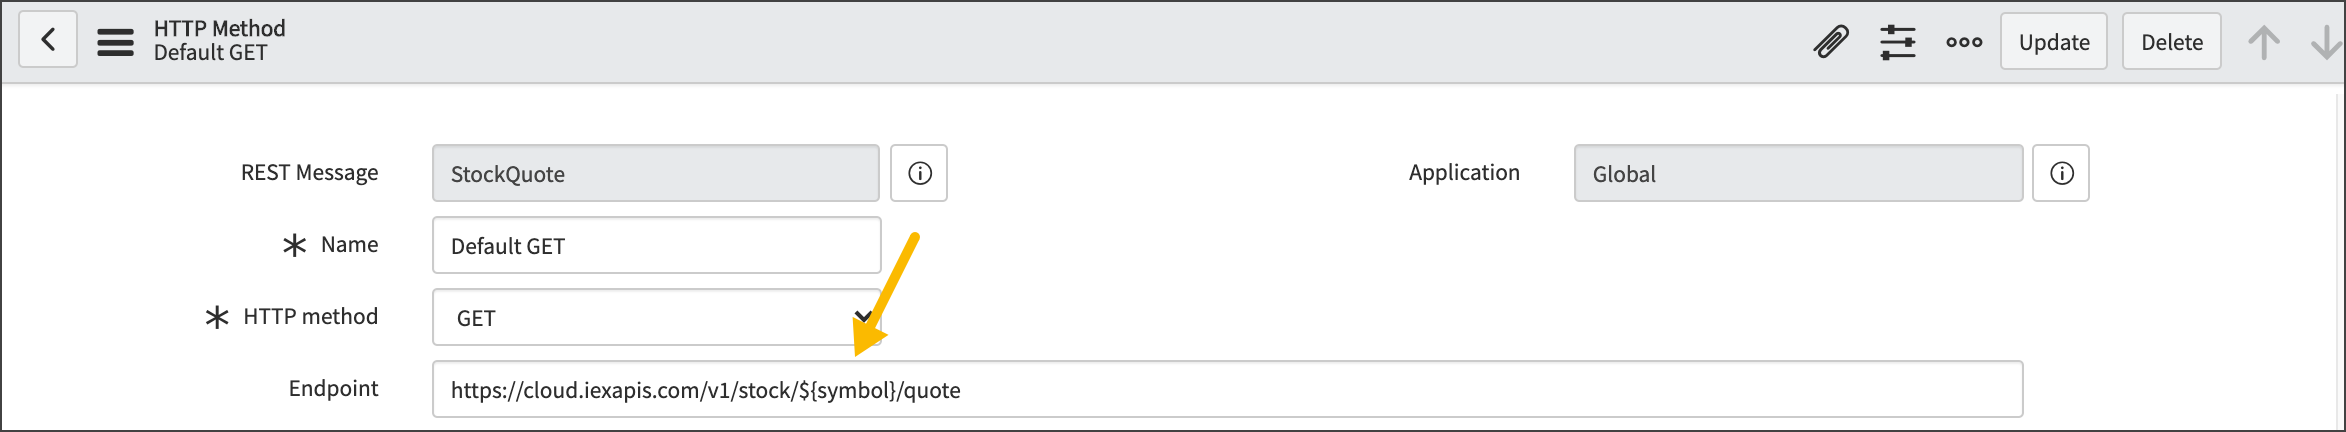
Task: Click the Update button
Action: pyautogui.click(x=2054, y=42)
